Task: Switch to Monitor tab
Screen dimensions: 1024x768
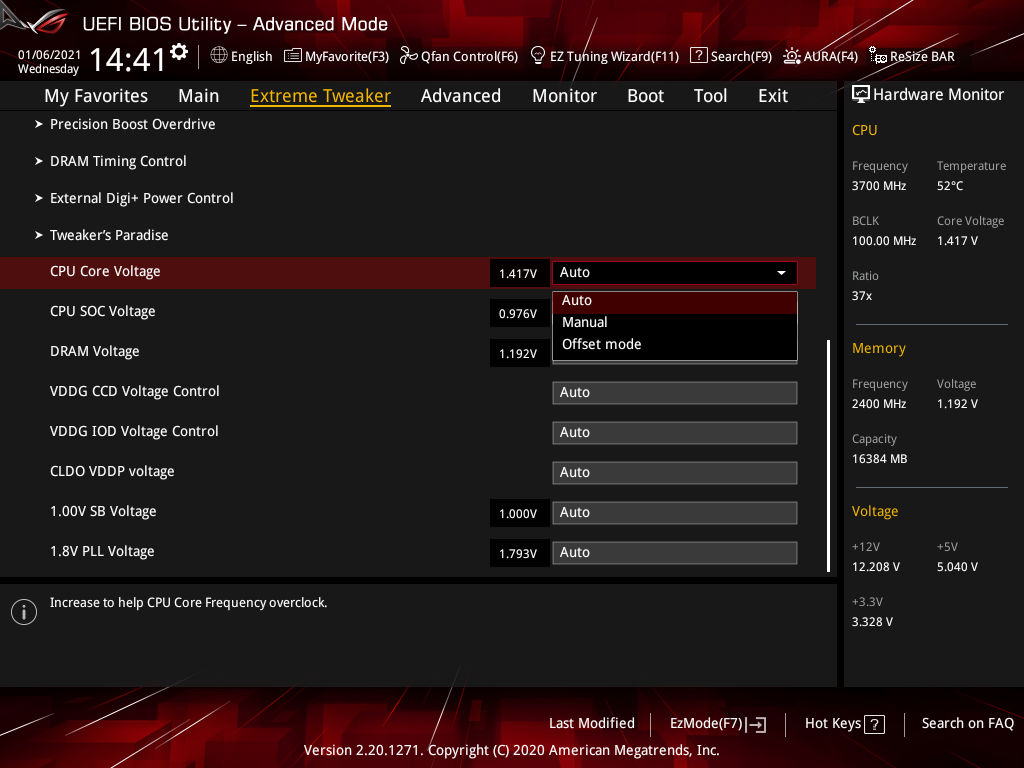Action: pos(564,96)
